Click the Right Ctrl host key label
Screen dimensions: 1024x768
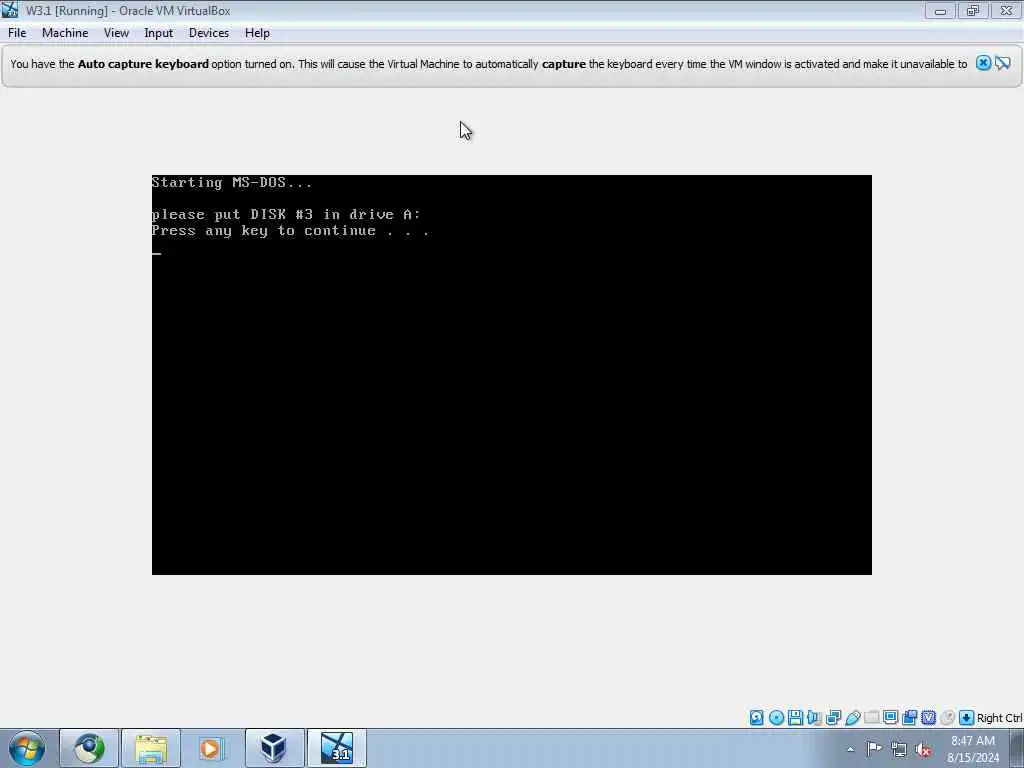pyautogui.click(x=999, y=718)
